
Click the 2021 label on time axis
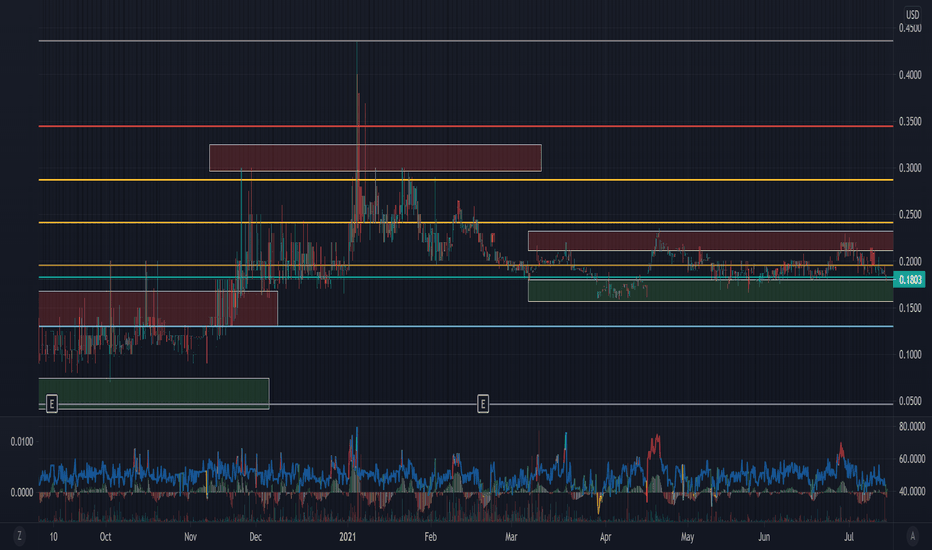(347, 537)
